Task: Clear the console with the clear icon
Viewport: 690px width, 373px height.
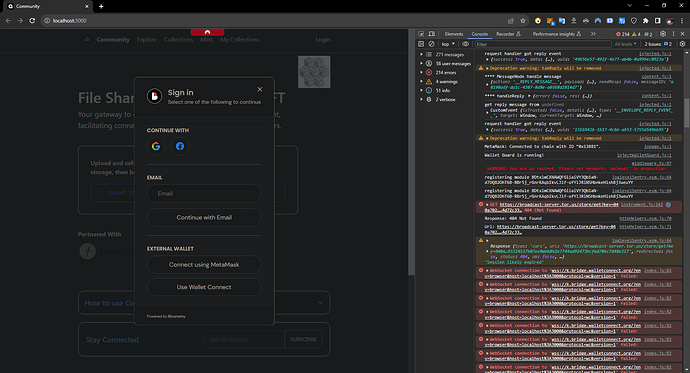Action: 432,44
